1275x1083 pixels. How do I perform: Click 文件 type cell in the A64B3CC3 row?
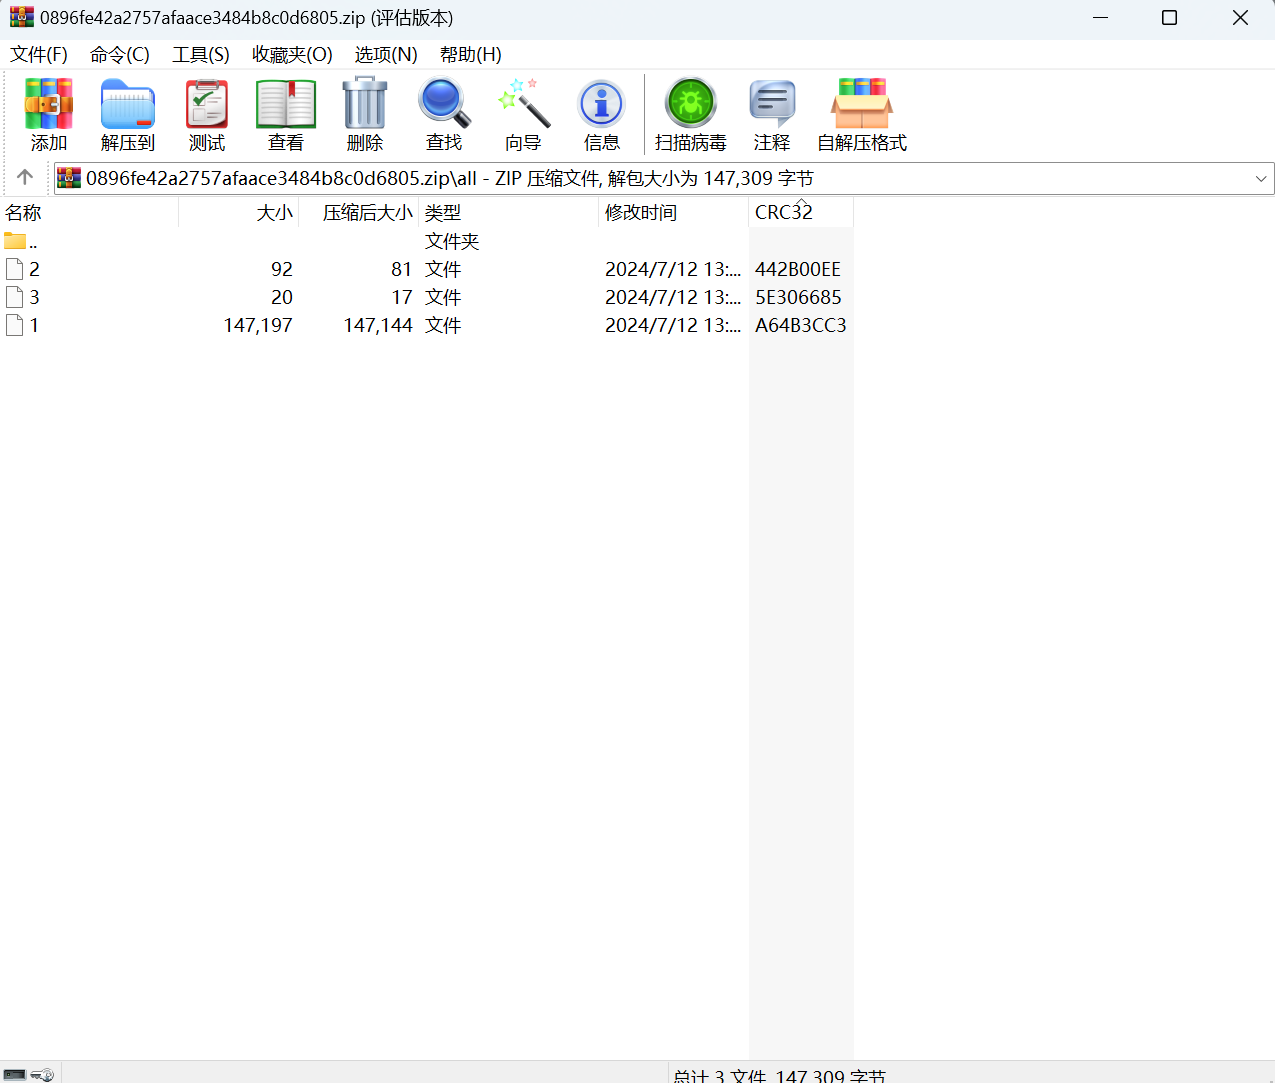point(443,325)
